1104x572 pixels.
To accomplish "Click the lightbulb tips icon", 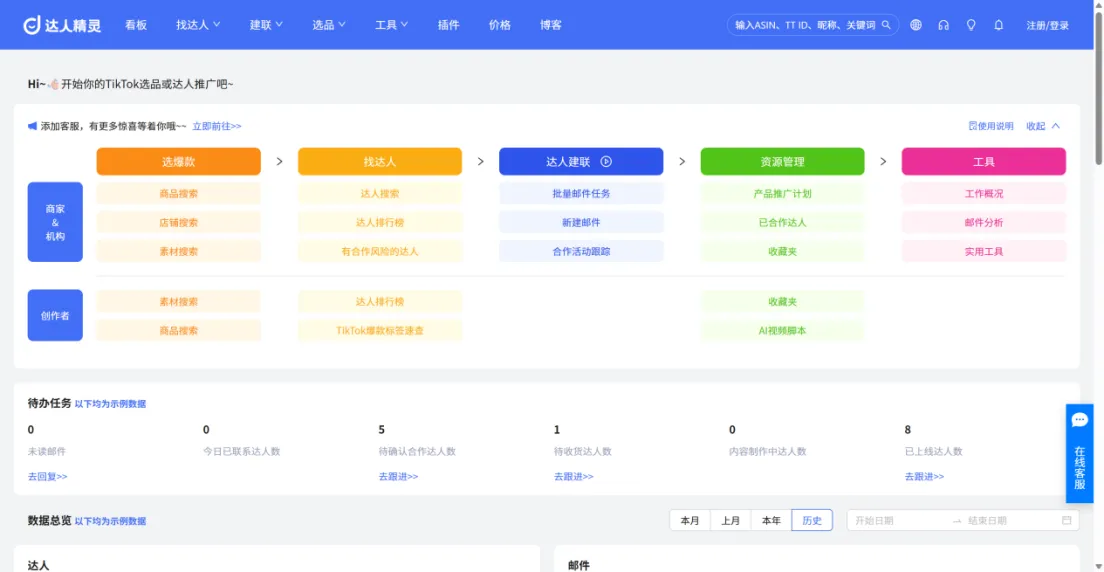I will 971,25.
